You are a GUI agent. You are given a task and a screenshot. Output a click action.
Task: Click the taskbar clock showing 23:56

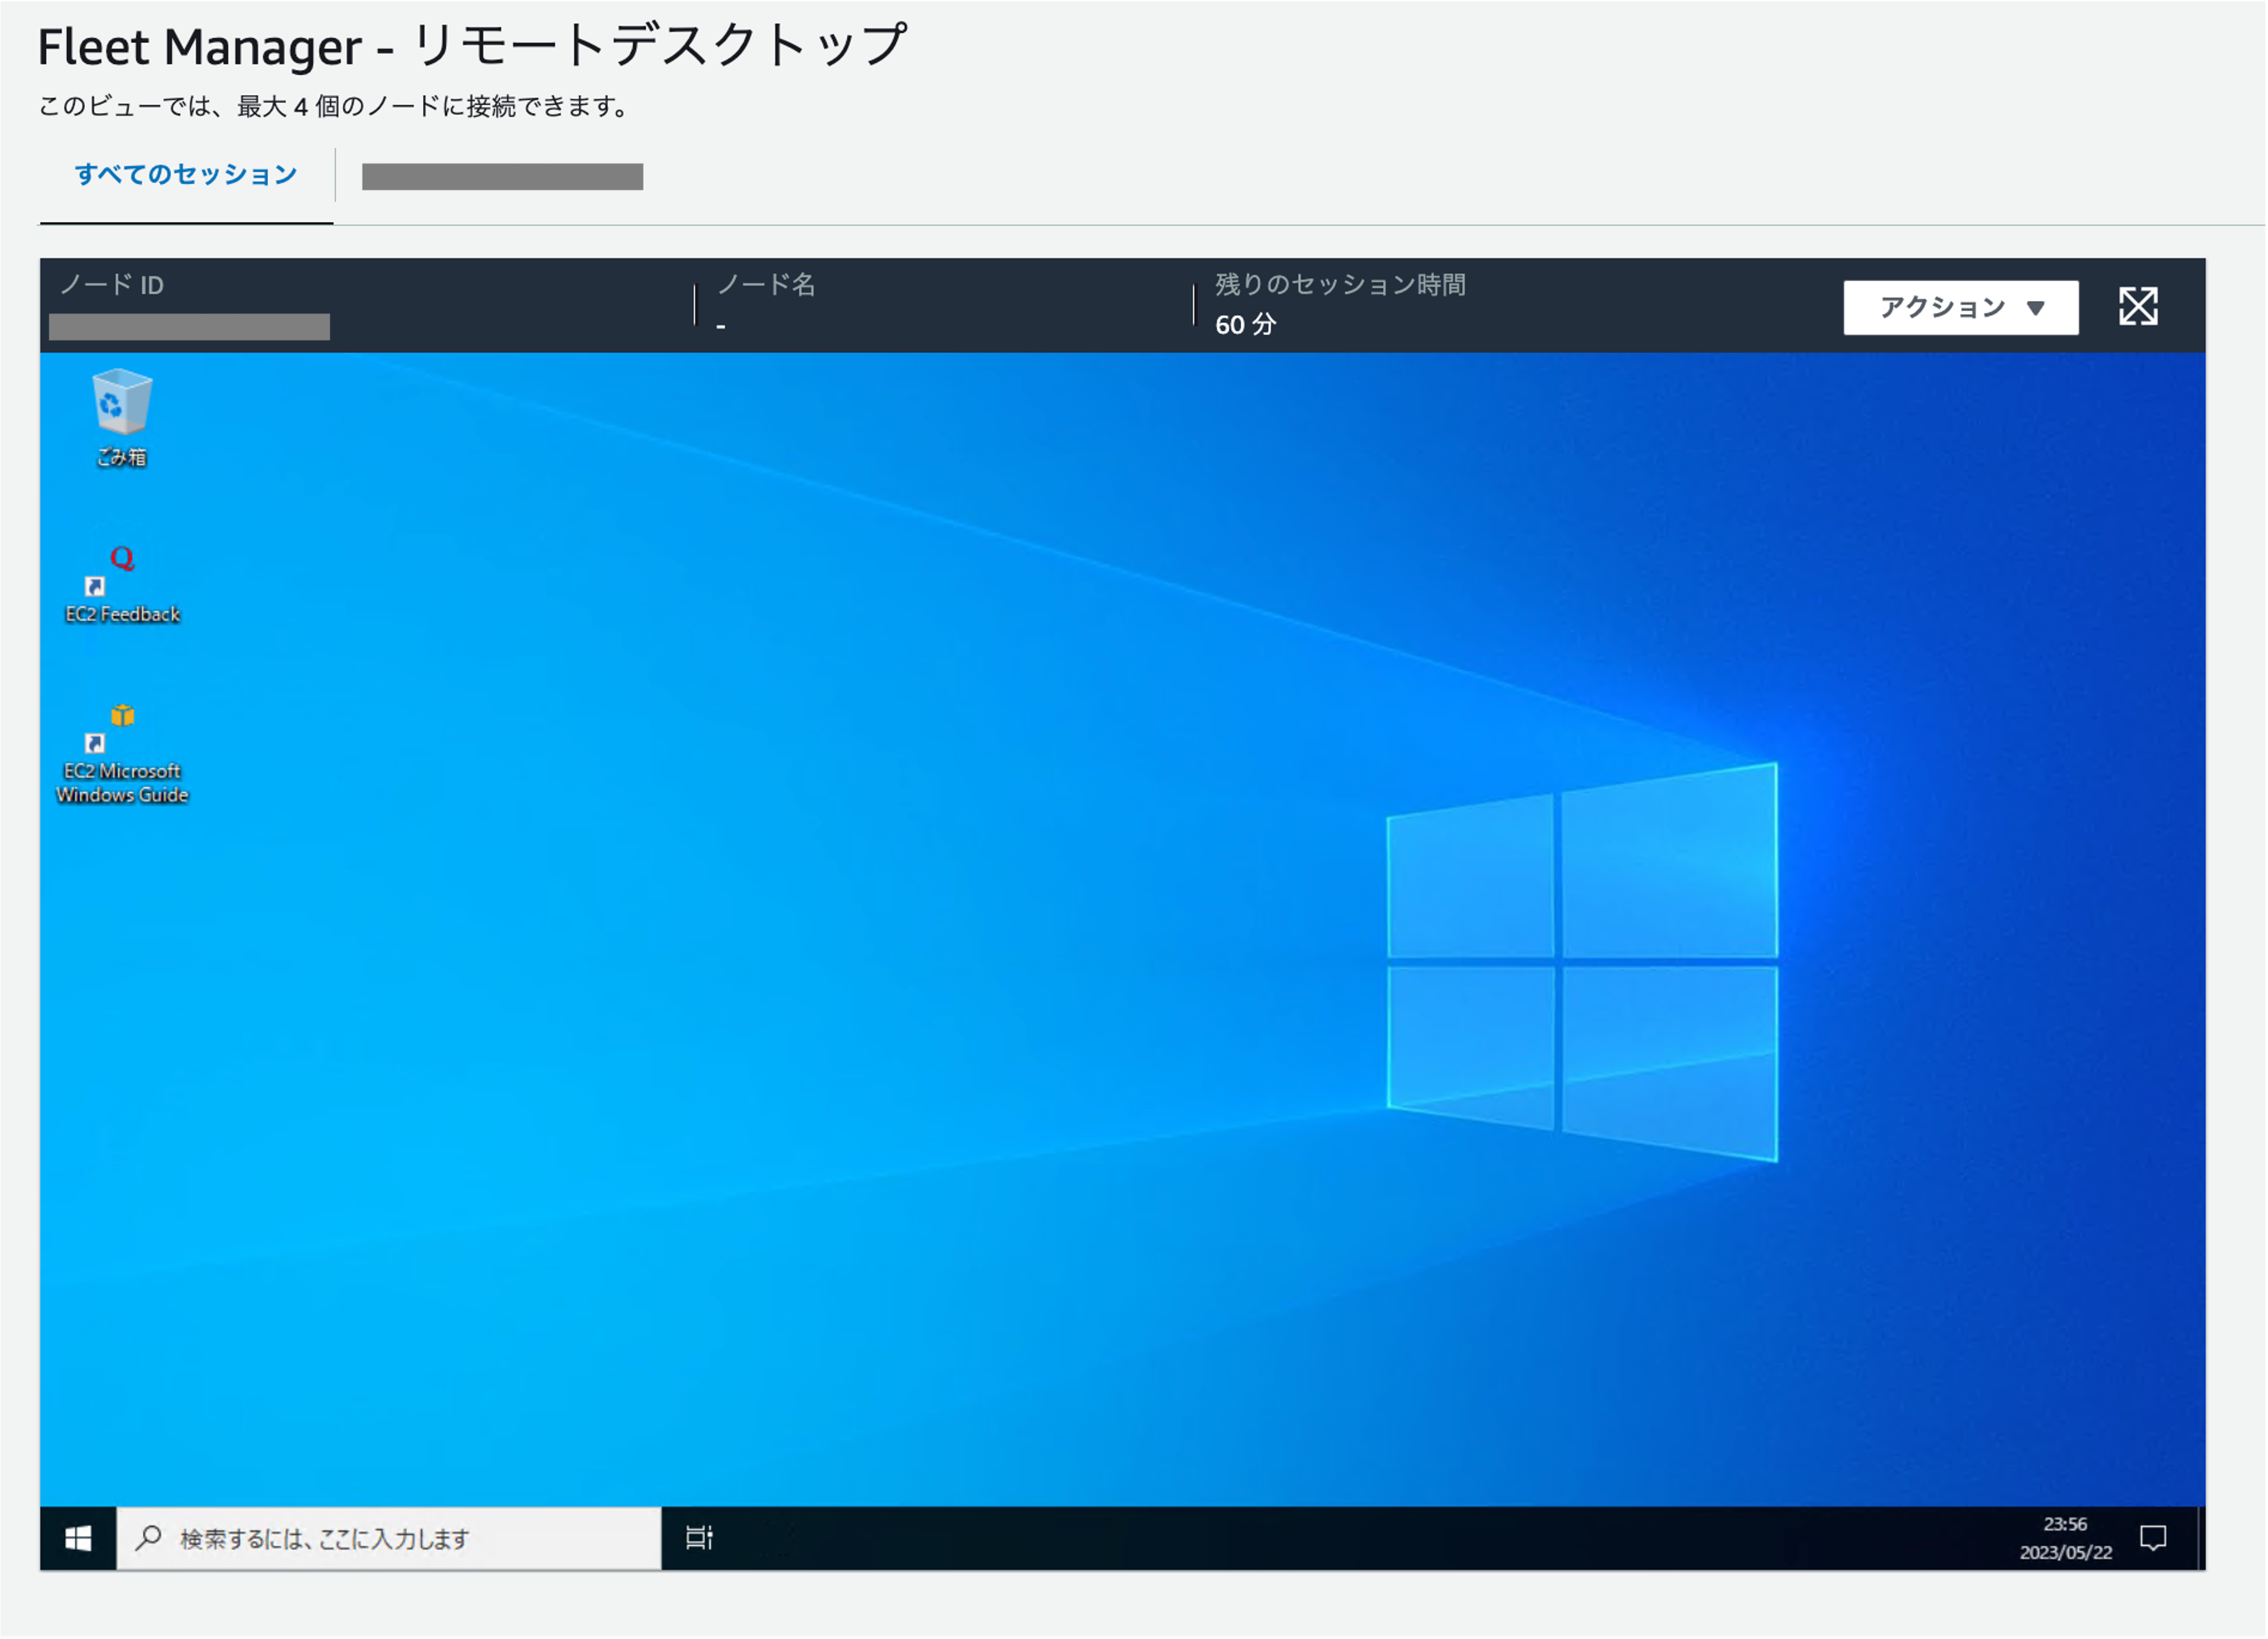click(x=2065, y=1525)
